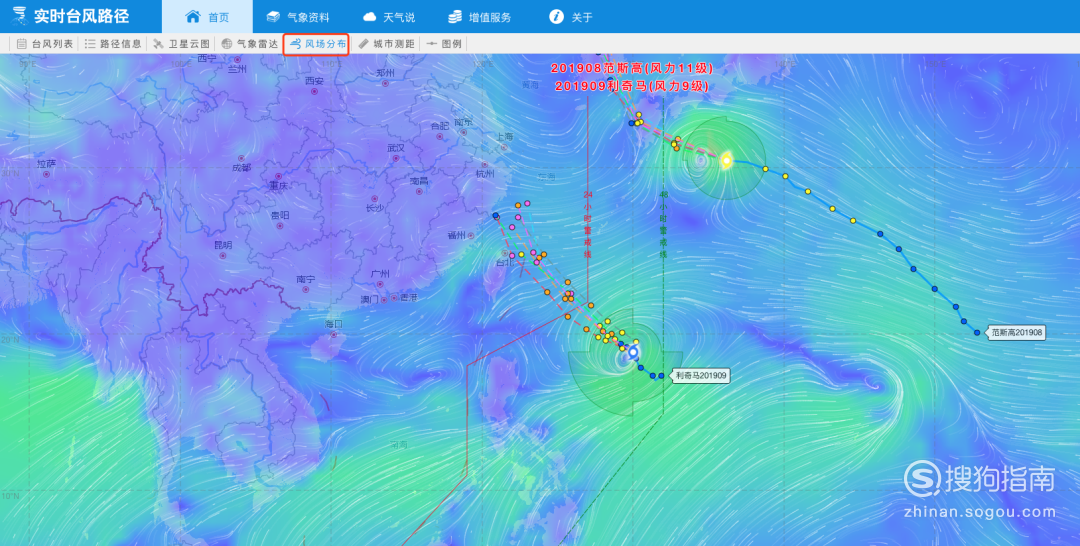Open the 天气说 cloud menu item
The width and height of the screenshot is (1080, 546).
[388, 17]
